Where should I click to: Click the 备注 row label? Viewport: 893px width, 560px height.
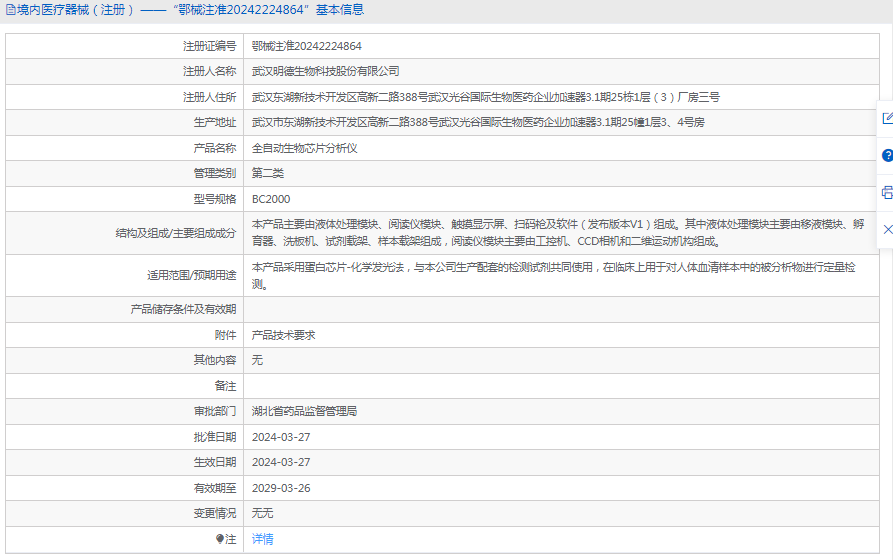tap(225, 386)
